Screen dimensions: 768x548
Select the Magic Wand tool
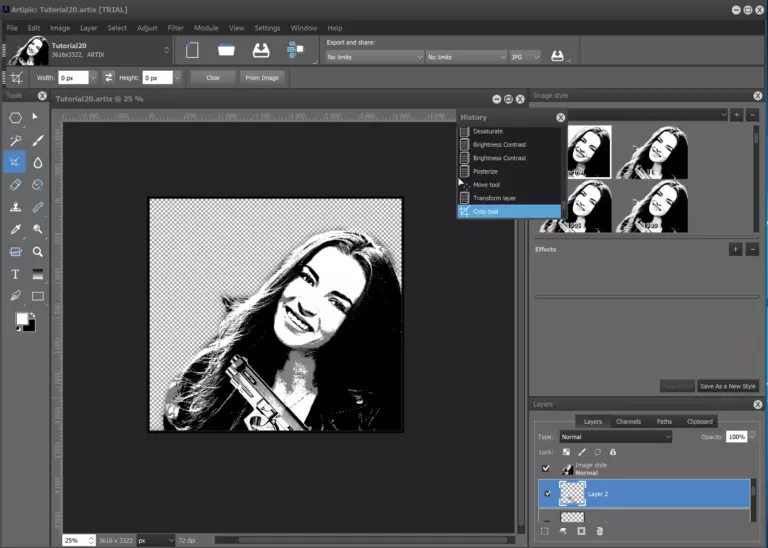click(x=16, y=140)
